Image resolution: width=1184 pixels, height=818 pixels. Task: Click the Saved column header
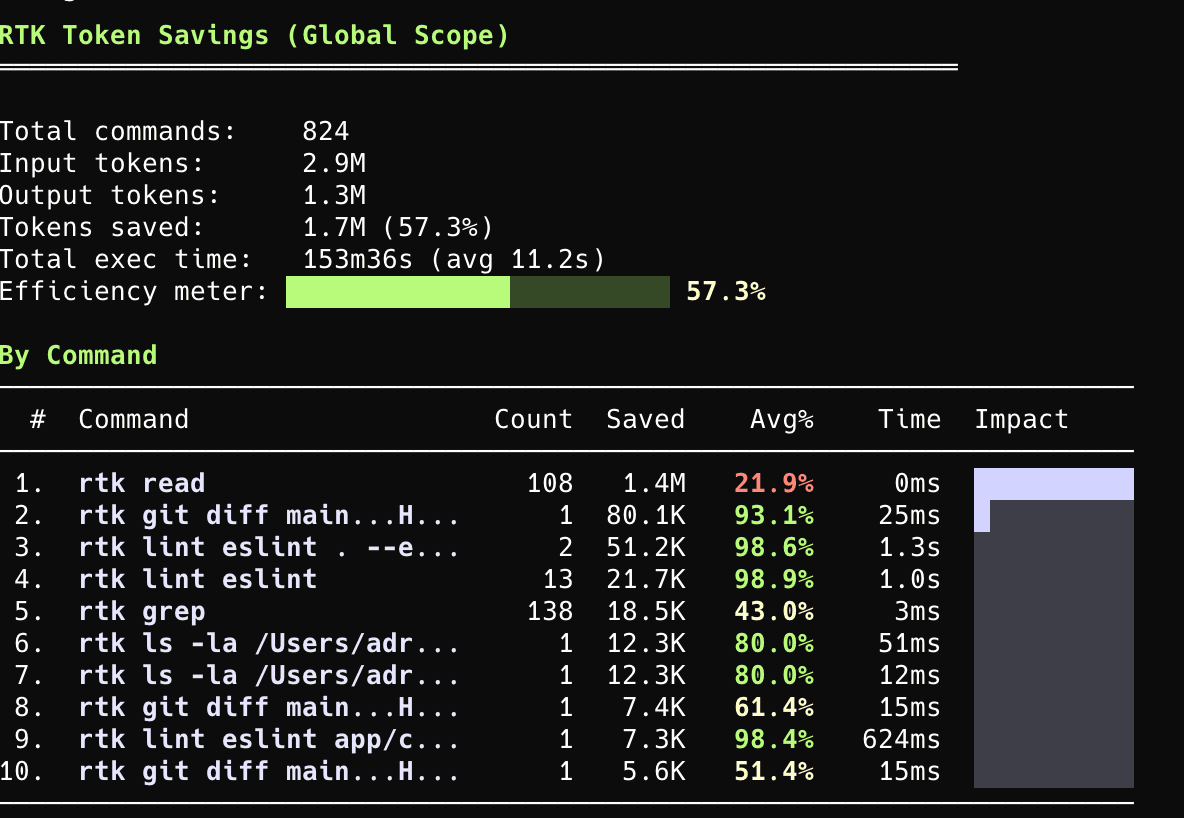point(646,419)
